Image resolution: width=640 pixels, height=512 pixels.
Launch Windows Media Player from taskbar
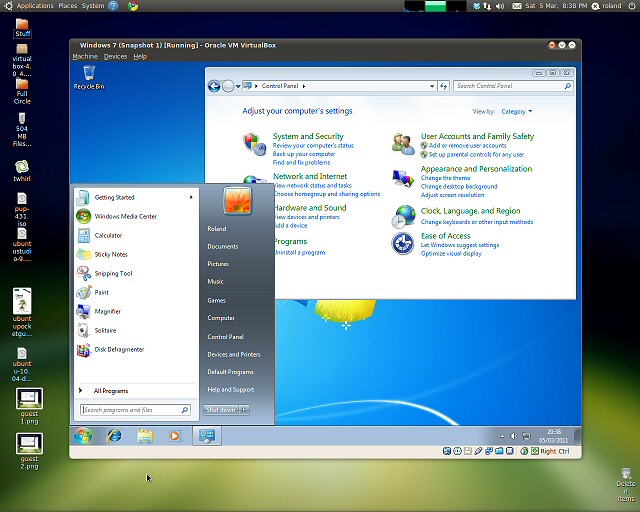175,436
